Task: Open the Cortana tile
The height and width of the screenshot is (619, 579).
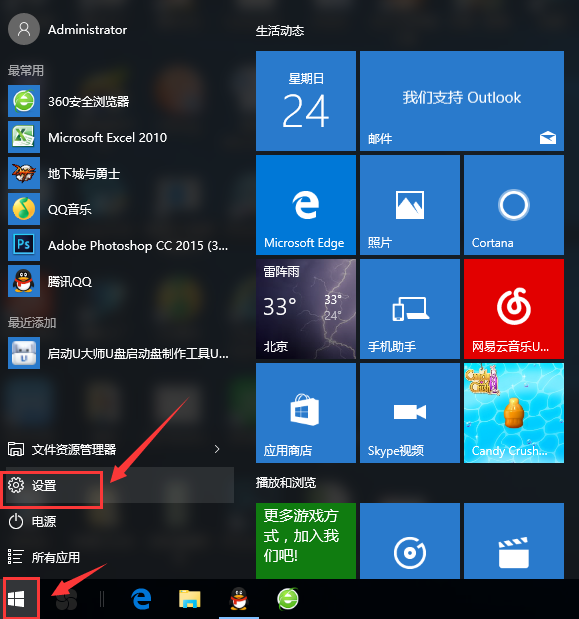Action: pos(514,205)
